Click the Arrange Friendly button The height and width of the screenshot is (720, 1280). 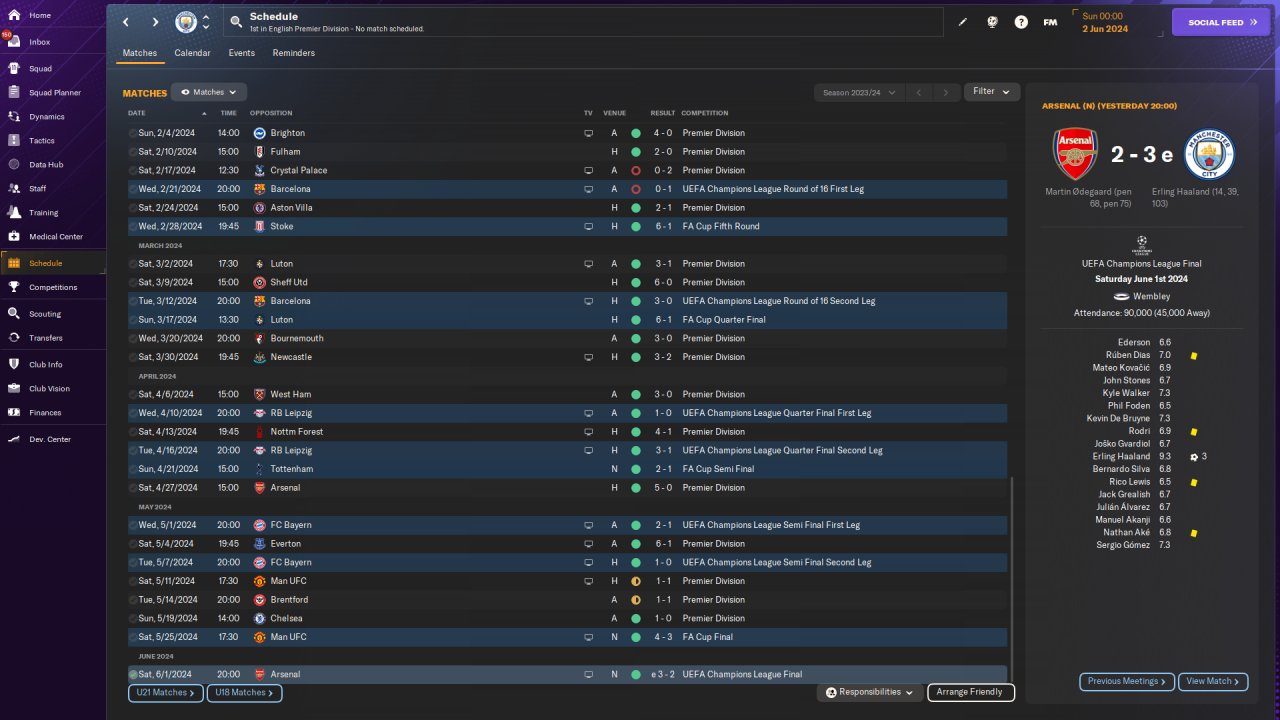coord(971,692)
